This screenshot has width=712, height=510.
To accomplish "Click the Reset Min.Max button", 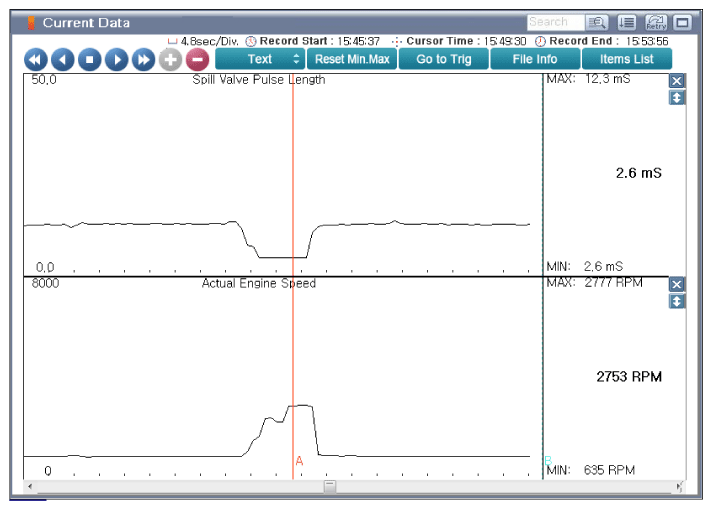I will [x=352, y=59].
